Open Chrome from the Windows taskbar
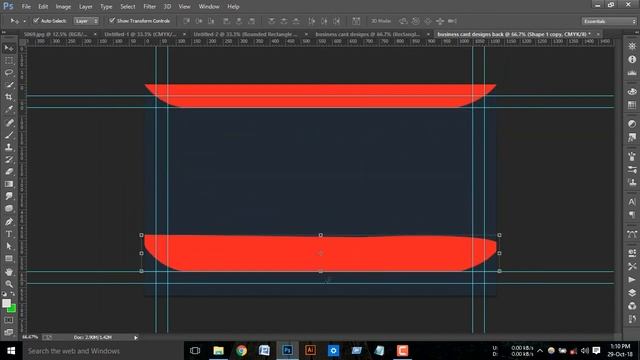Viewport: 640px width, 360px height. point(241,350)
